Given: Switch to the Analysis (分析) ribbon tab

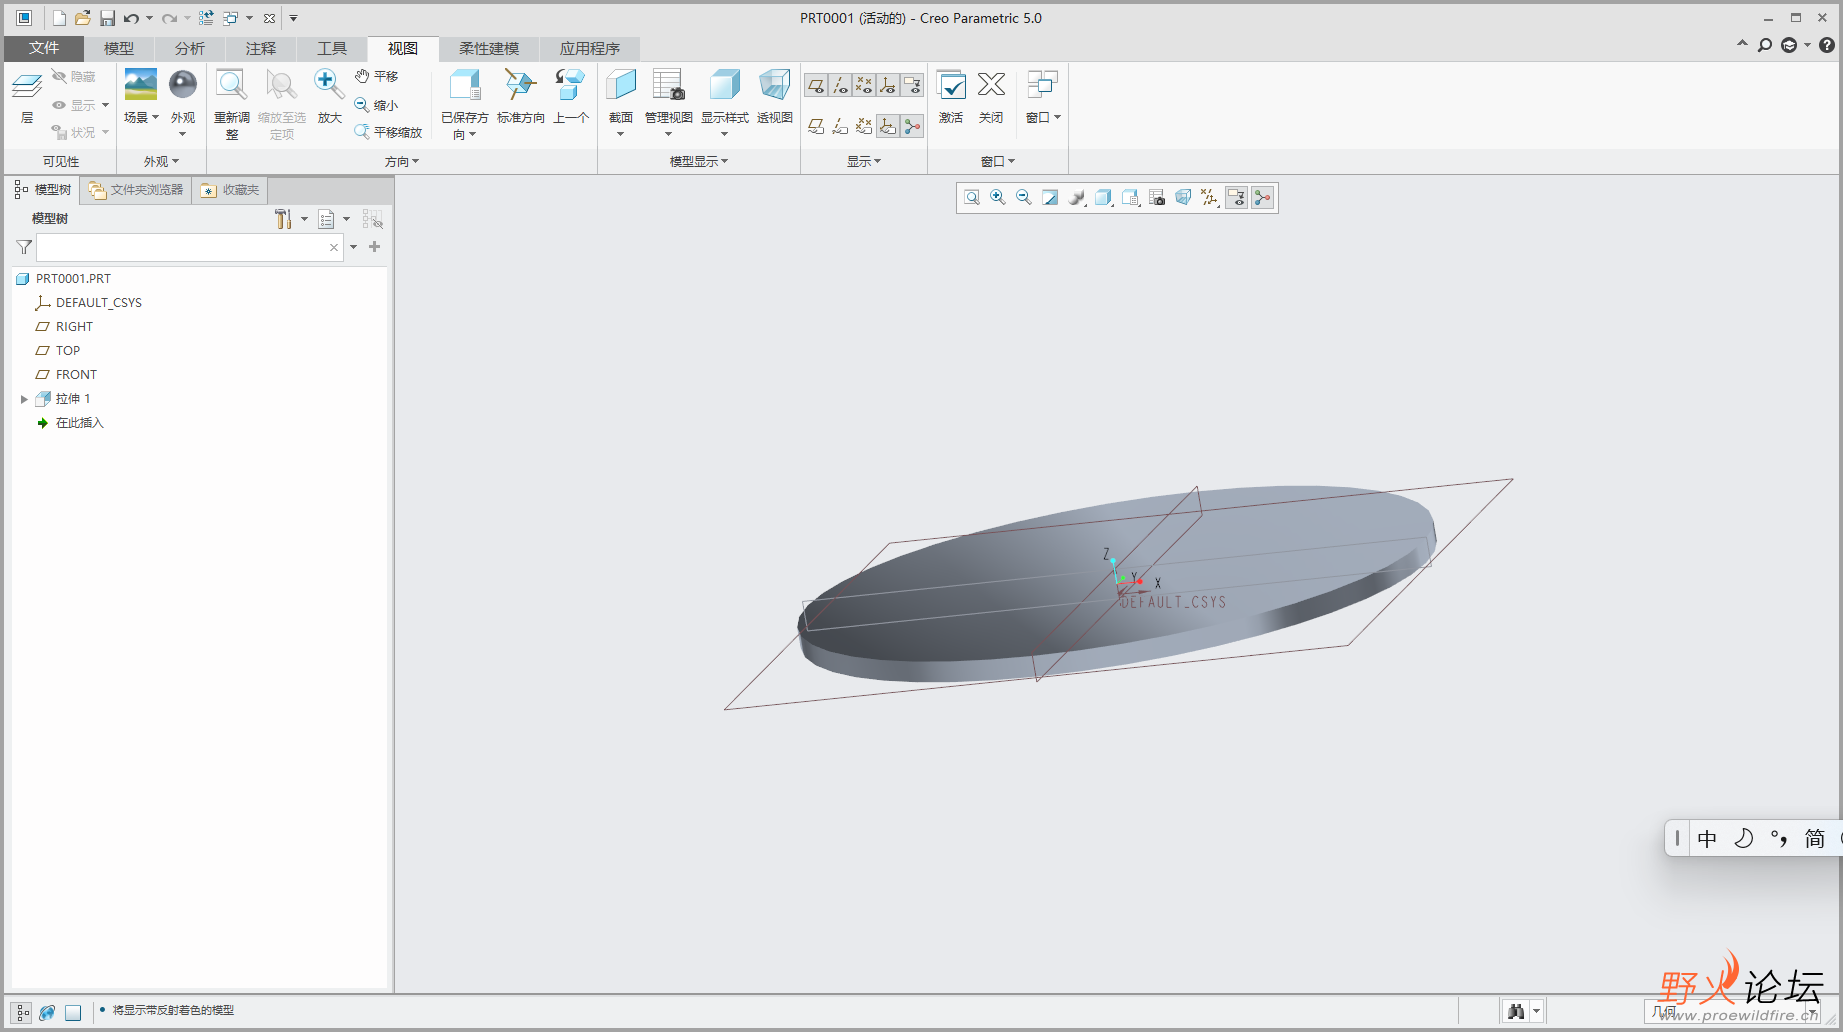Looking at the screenshot, I should 189,48.
